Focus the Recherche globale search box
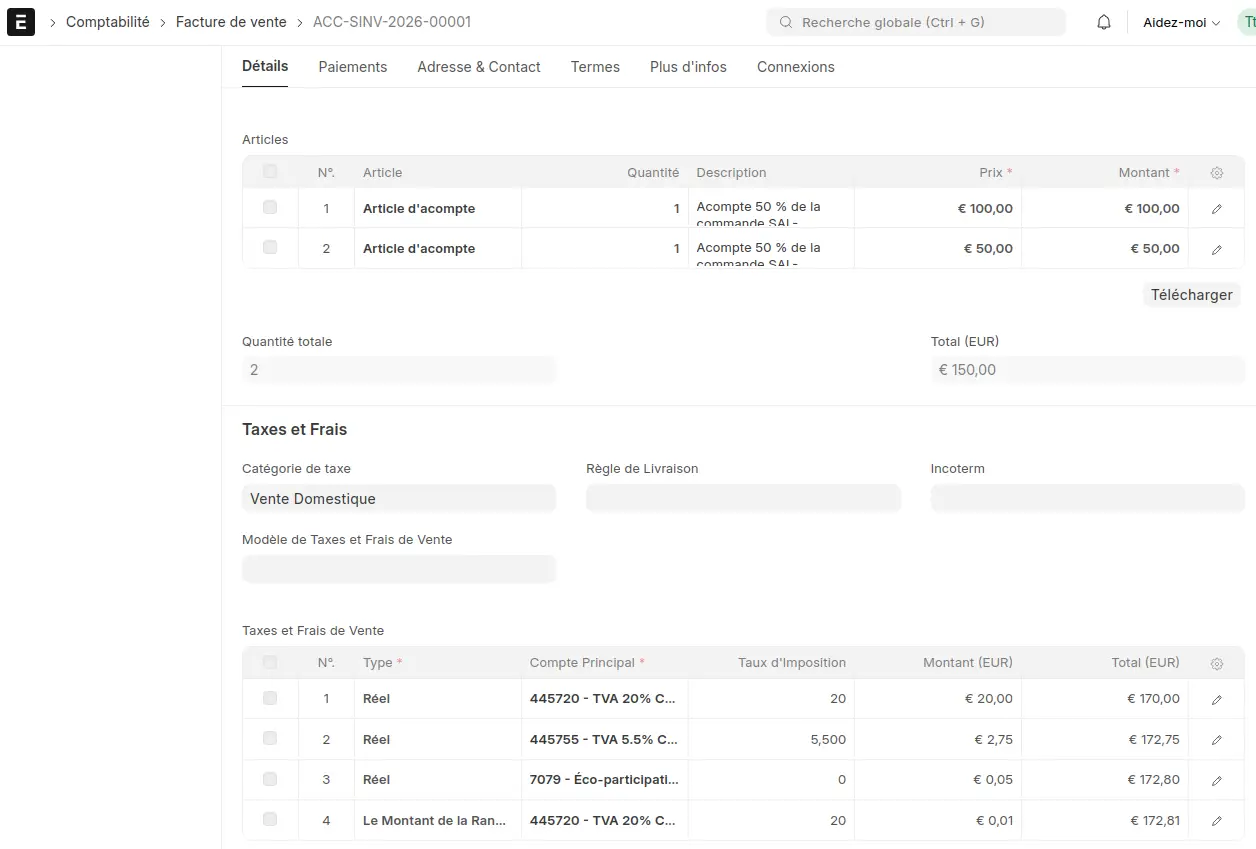Screen dimensions: 1256x849 916,22
